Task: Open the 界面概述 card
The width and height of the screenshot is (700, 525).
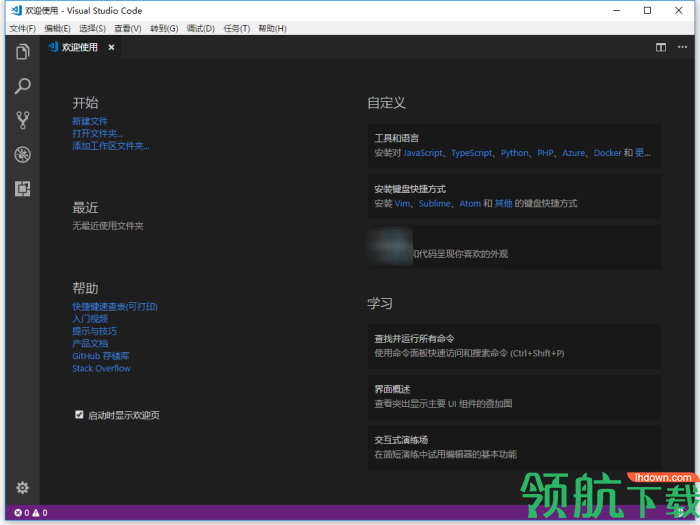Action: (514, 396)
